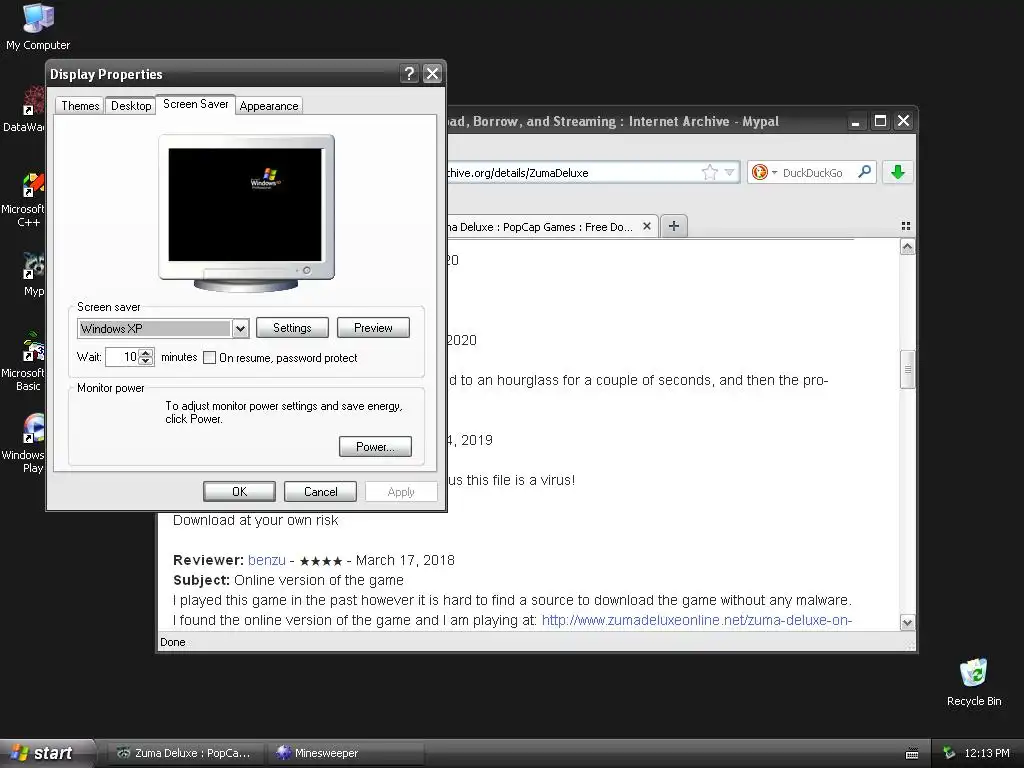Viewport: 1024px width, 768px height.
Task: Open the Windows Media Player desktop shortcut
Action: point(24,444)
